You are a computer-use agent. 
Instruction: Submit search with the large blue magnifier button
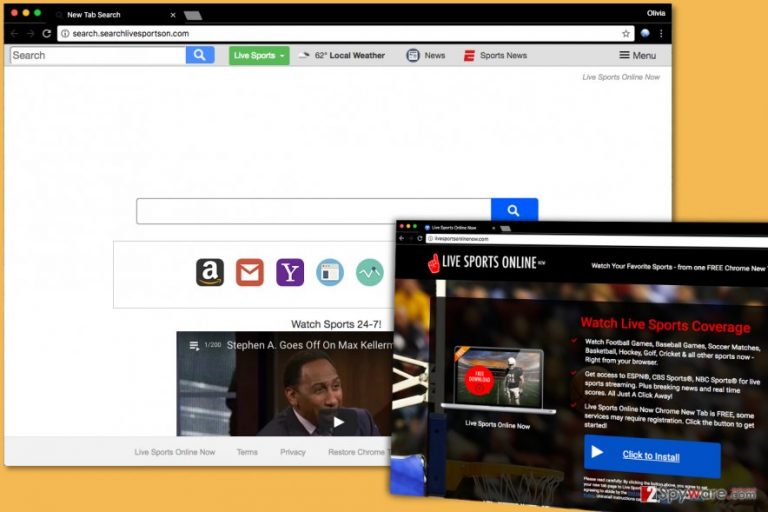click(514, 210)
